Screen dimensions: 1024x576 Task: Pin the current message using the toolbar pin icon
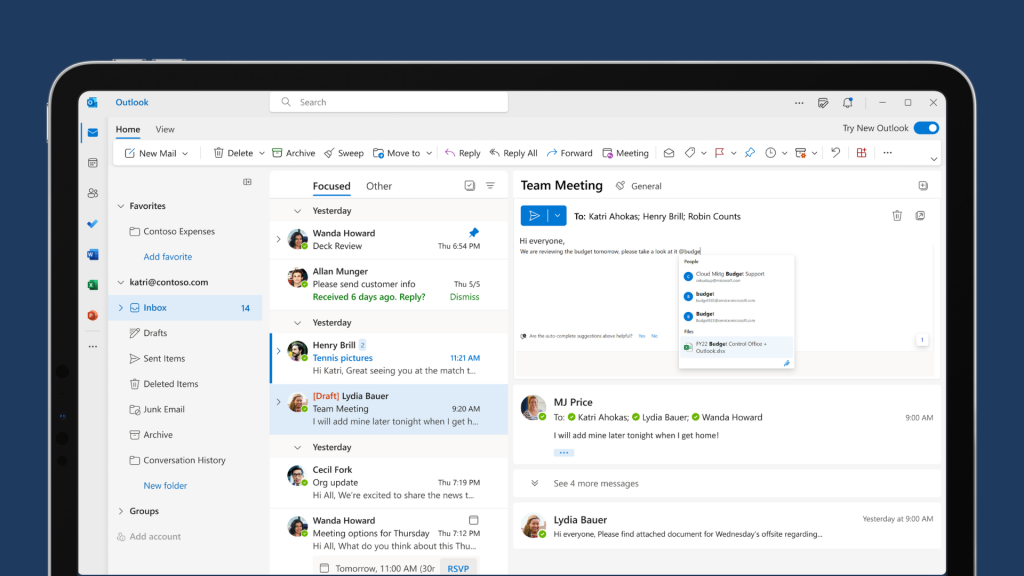click(x=750, y=152)
